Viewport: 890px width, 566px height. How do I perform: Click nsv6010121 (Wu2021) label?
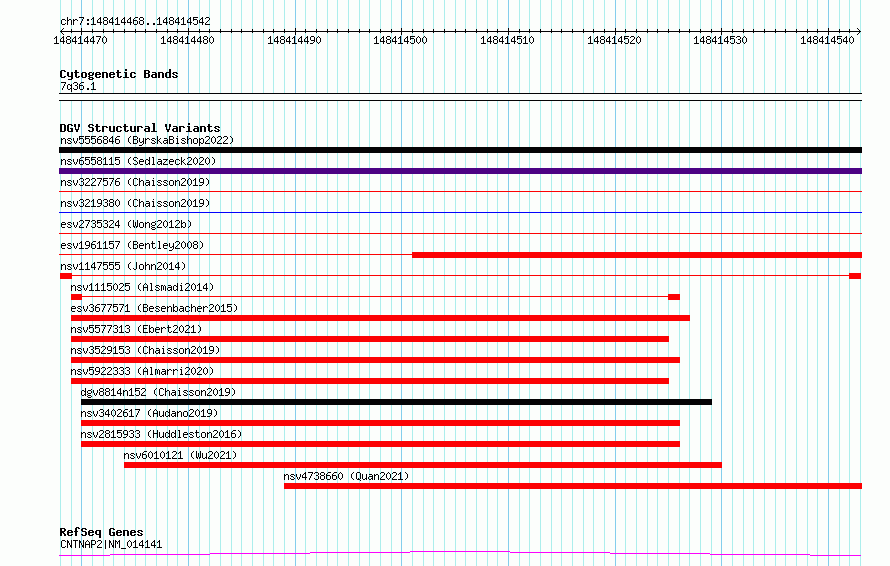(180, 455)
